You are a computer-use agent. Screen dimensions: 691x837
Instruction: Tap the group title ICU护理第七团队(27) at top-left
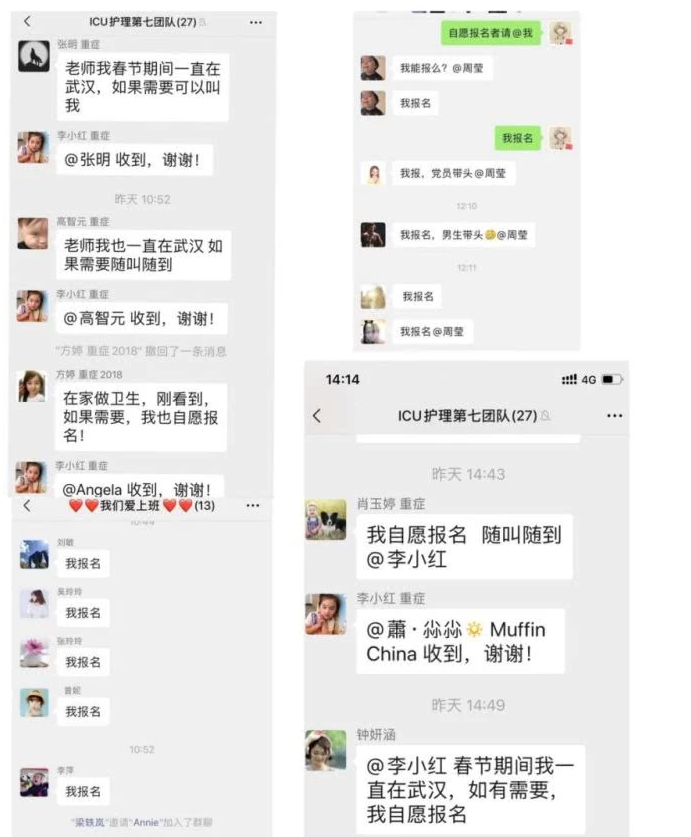[143, 22]
